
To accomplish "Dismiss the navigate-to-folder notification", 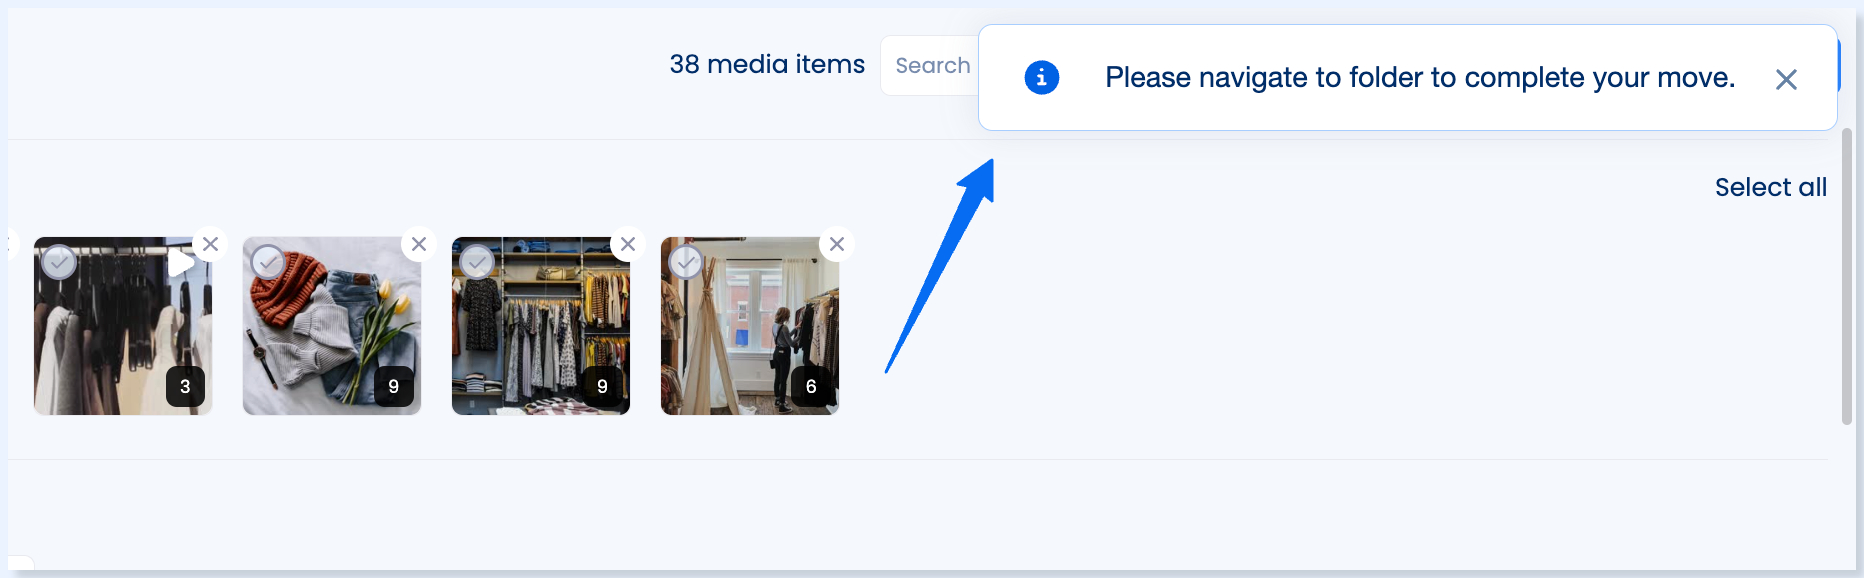I will tap(1786, 79).
